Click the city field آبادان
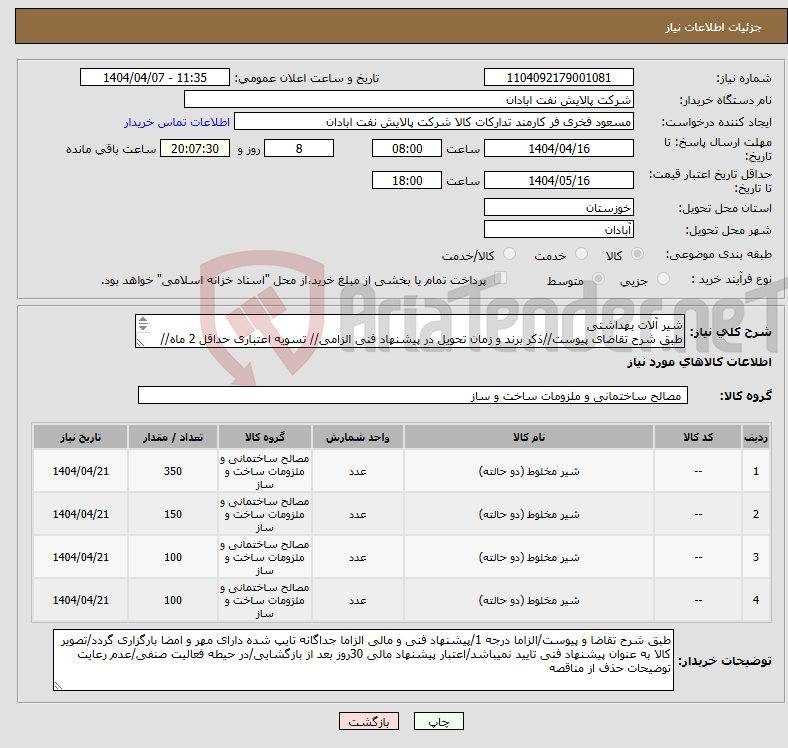 pos(558,229)
